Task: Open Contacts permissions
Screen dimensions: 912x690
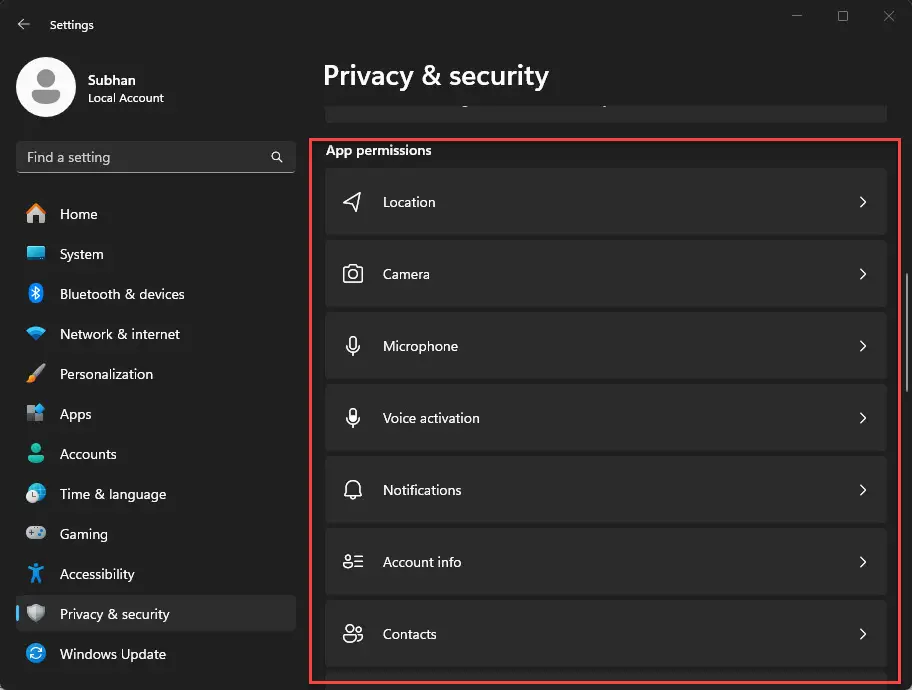Action: 605,634
